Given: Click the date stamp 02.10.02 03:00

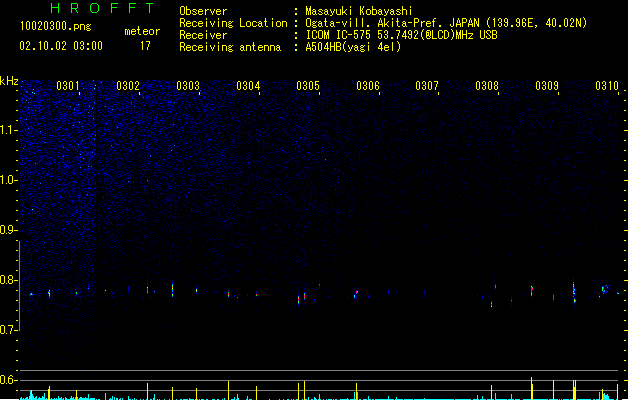Looking at the screenshot, I should (x=61, y=46).
